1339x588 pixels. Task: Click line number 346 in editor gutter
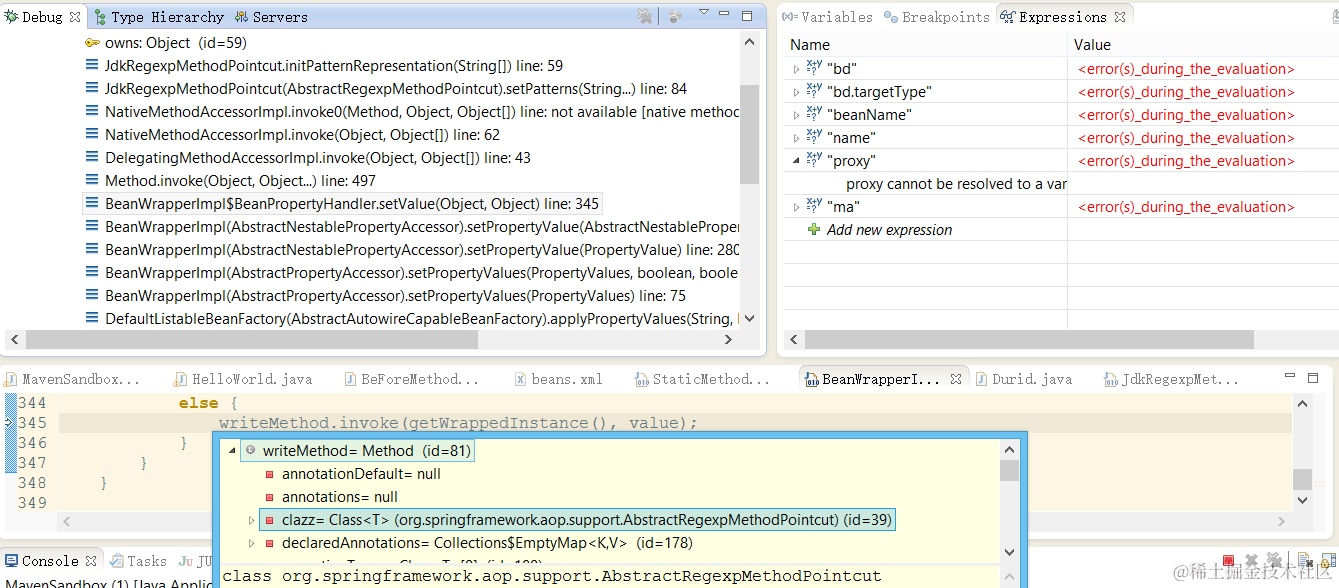pyautogui.click(x=32, y=443)
